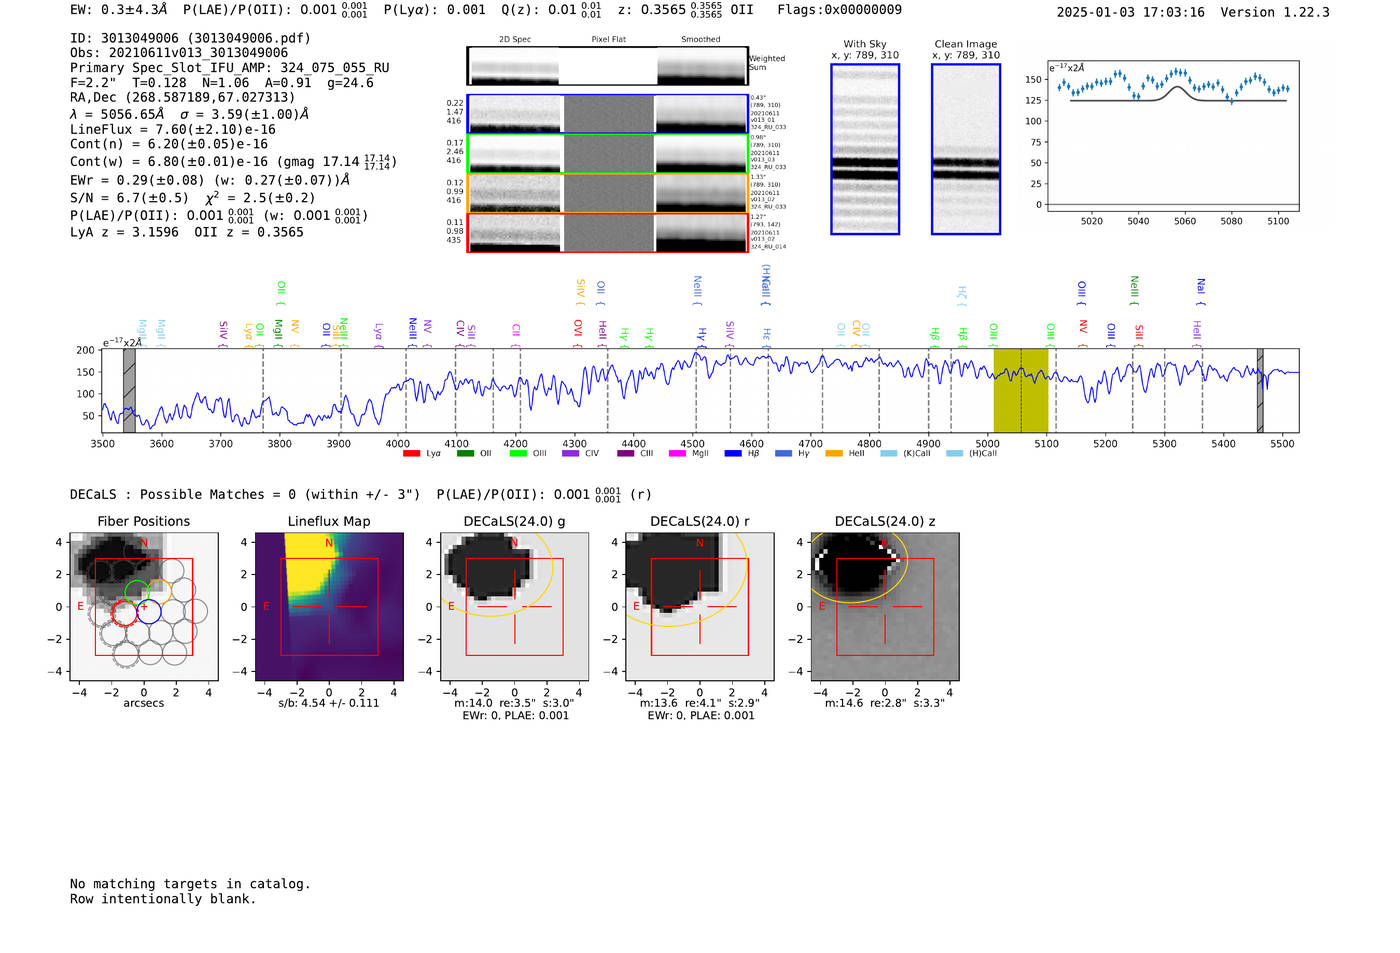Select the orange fiber circle in Fiber Positions
Viewport: 1400px width, 953px height.
point(160,590)
